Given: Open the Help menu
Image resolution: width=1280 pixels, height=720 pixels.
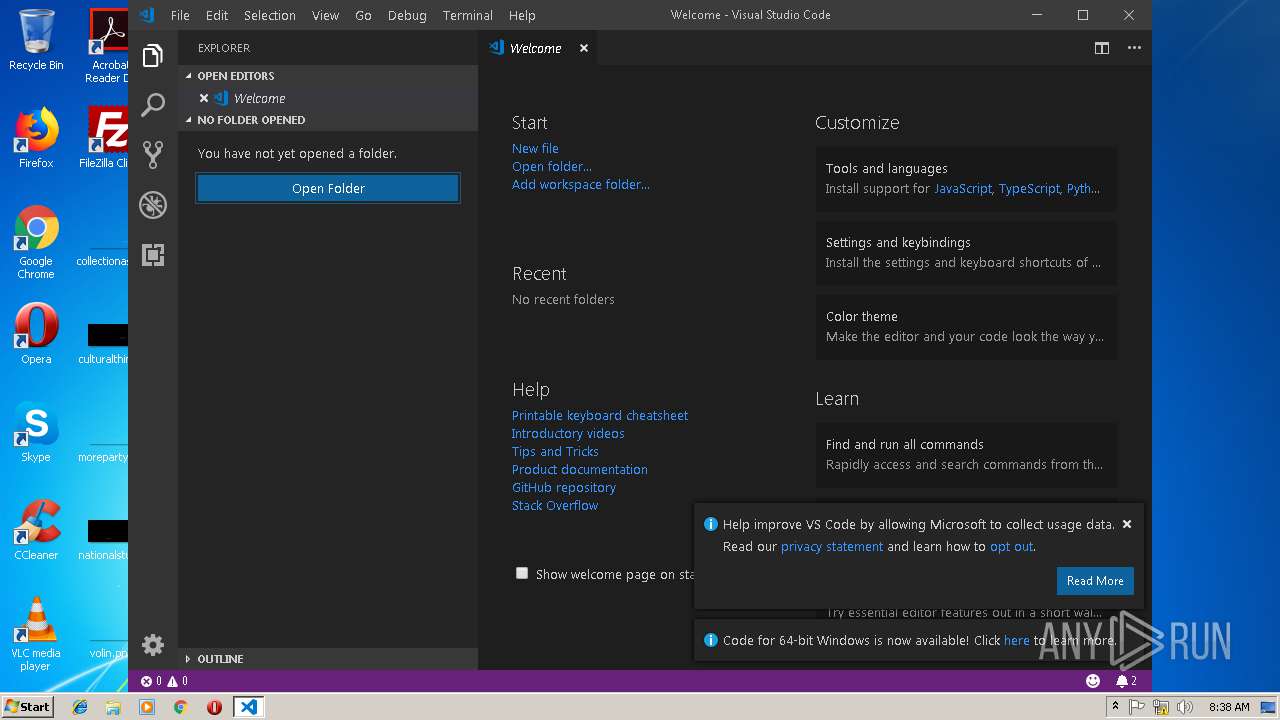Looking at the screenshot, I should pyautogui.click(x=522, y=15).
